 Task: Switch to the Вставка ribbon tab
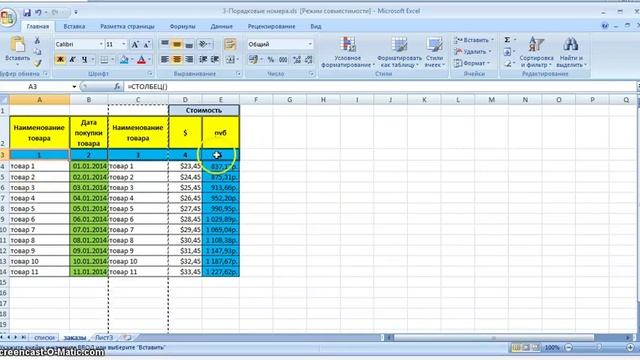point(74,27)
